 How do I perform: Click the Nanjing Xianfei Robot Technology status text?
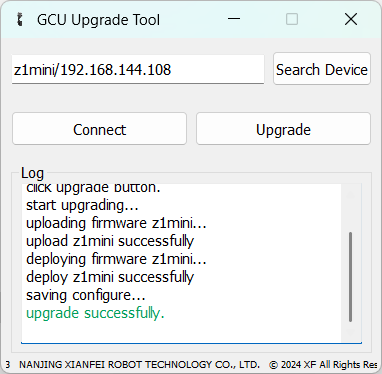(139, 365)
